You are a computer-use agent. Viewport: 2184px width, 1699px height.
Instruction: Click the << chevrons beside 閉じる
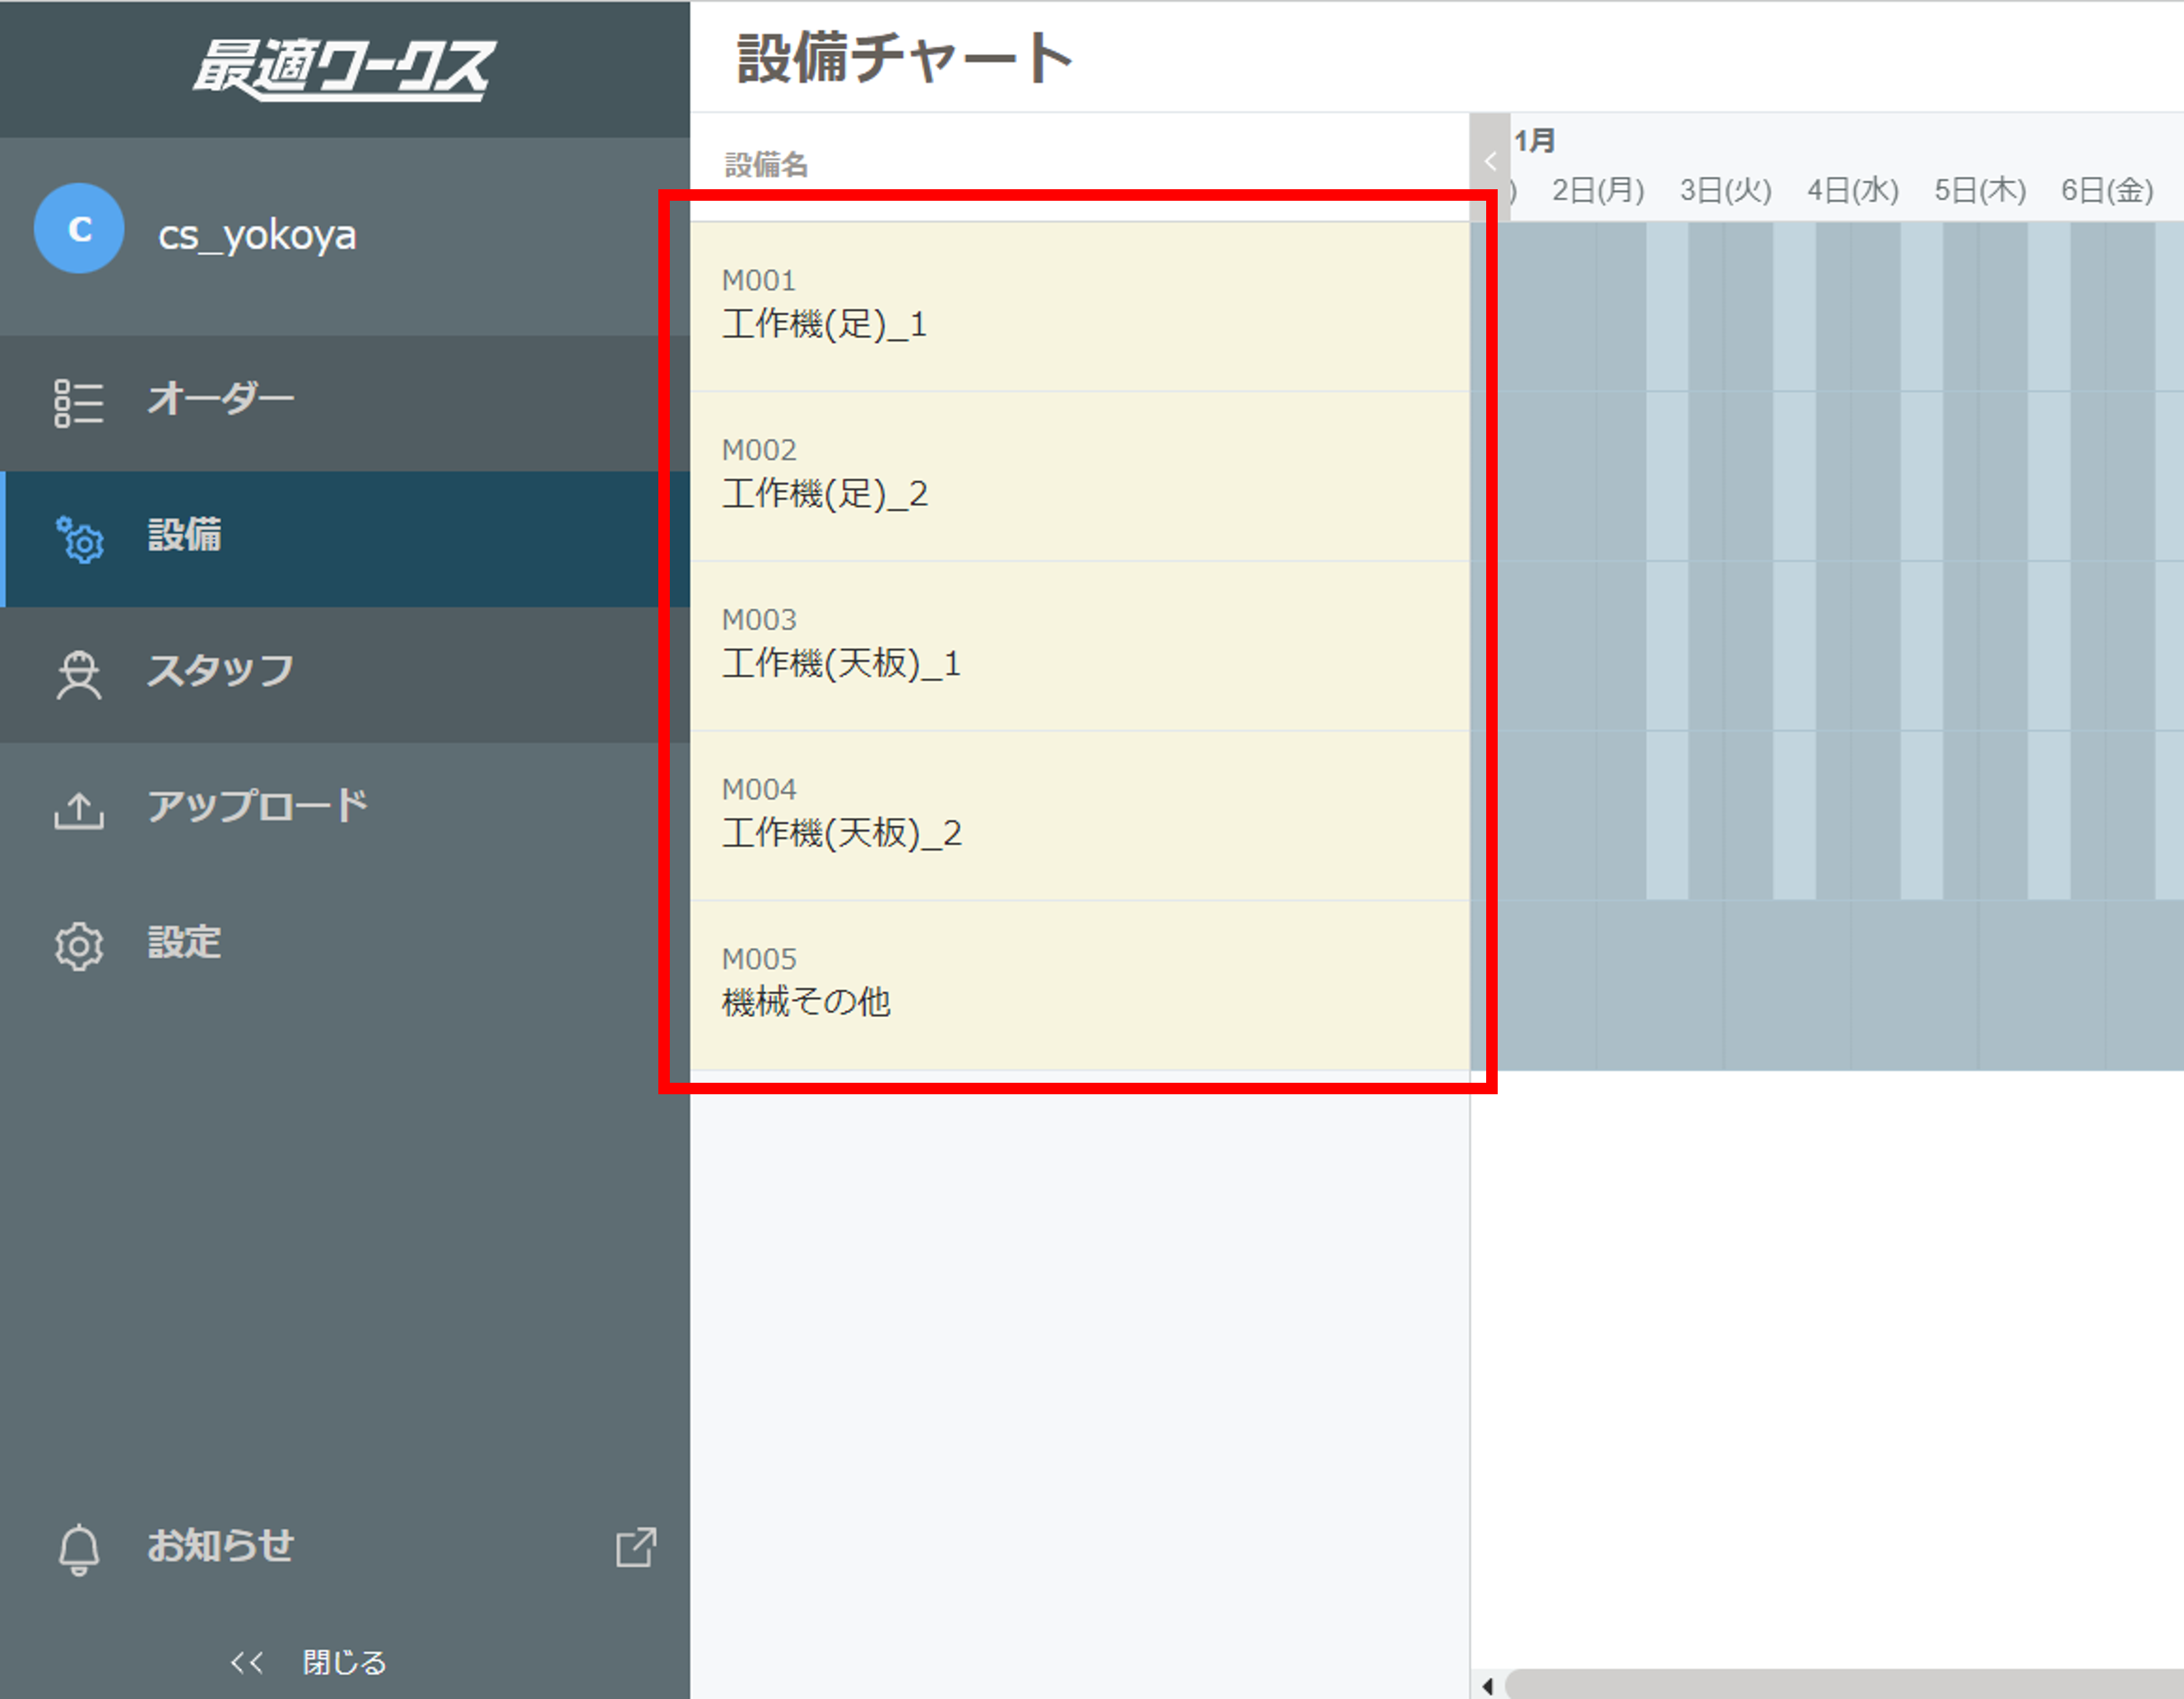pos(247,1662)
